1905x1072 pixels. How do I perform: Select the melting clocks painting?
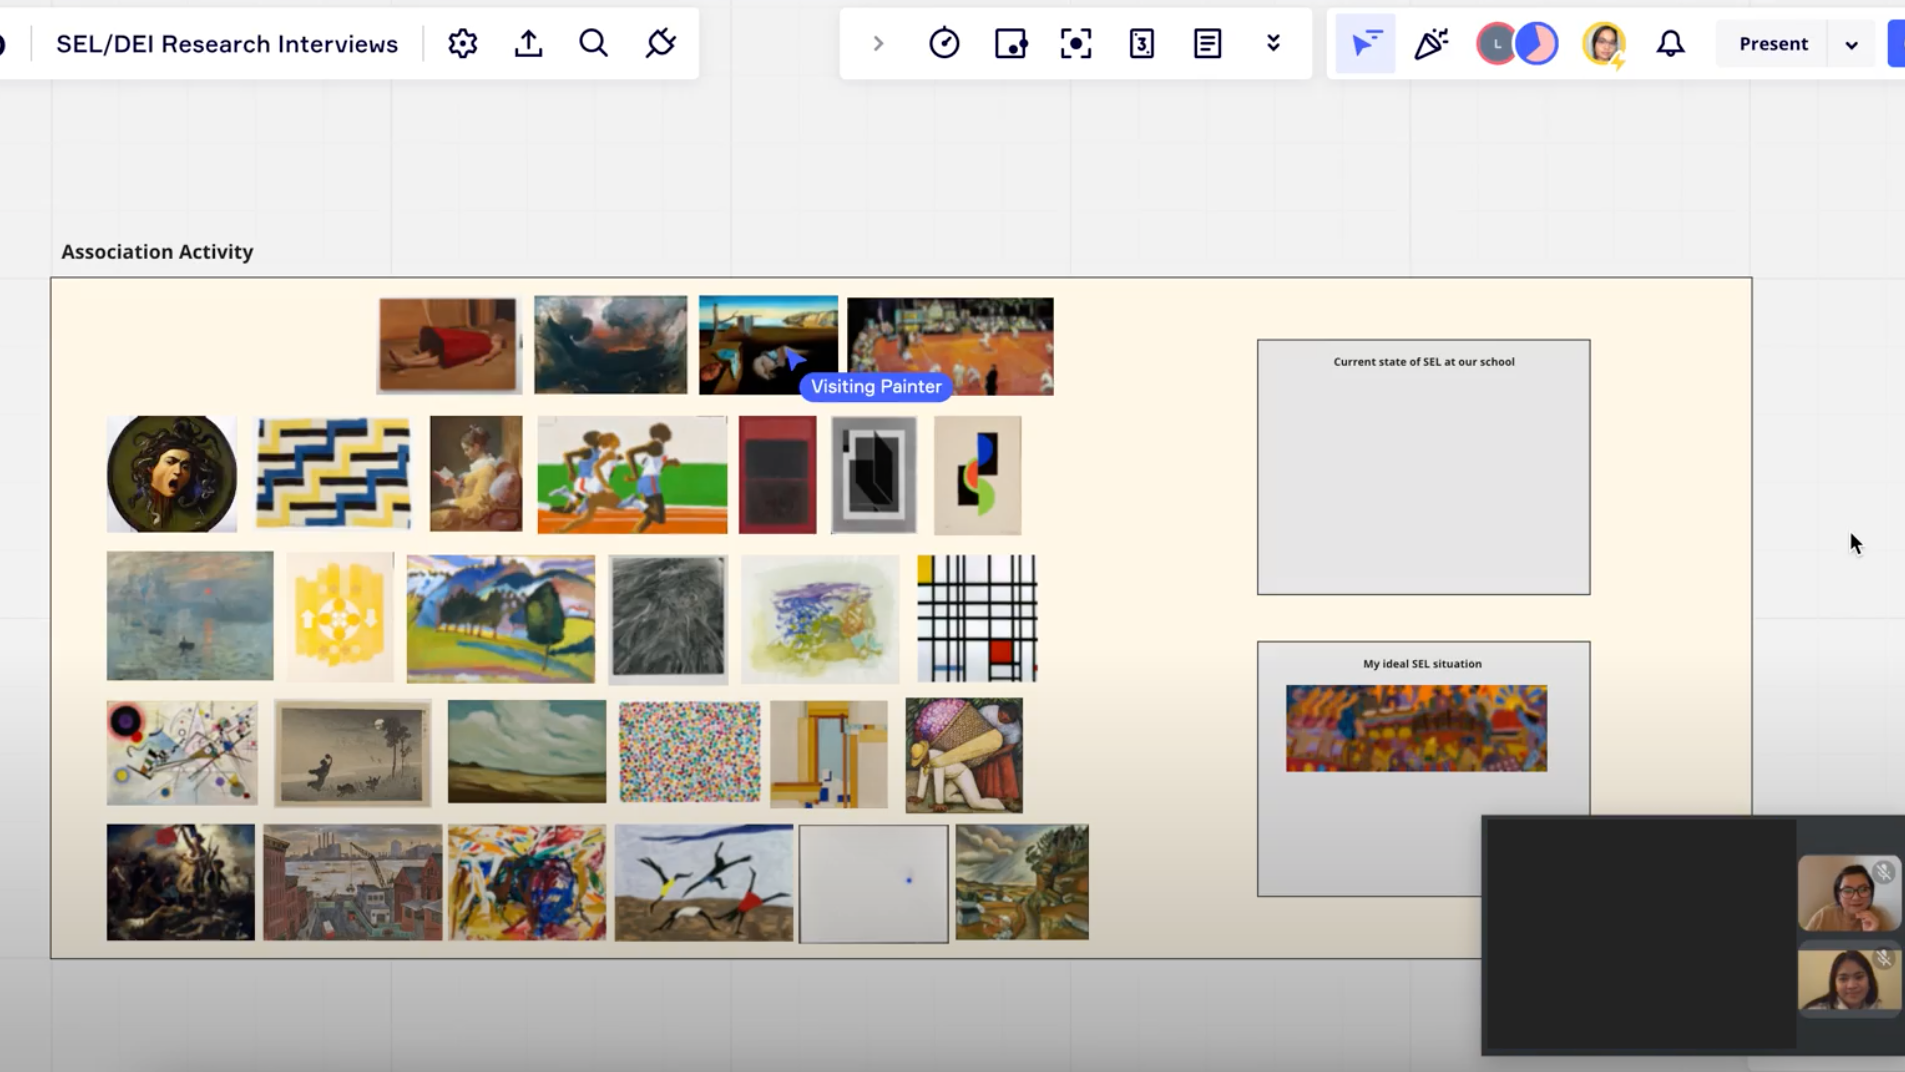[768, 345]
